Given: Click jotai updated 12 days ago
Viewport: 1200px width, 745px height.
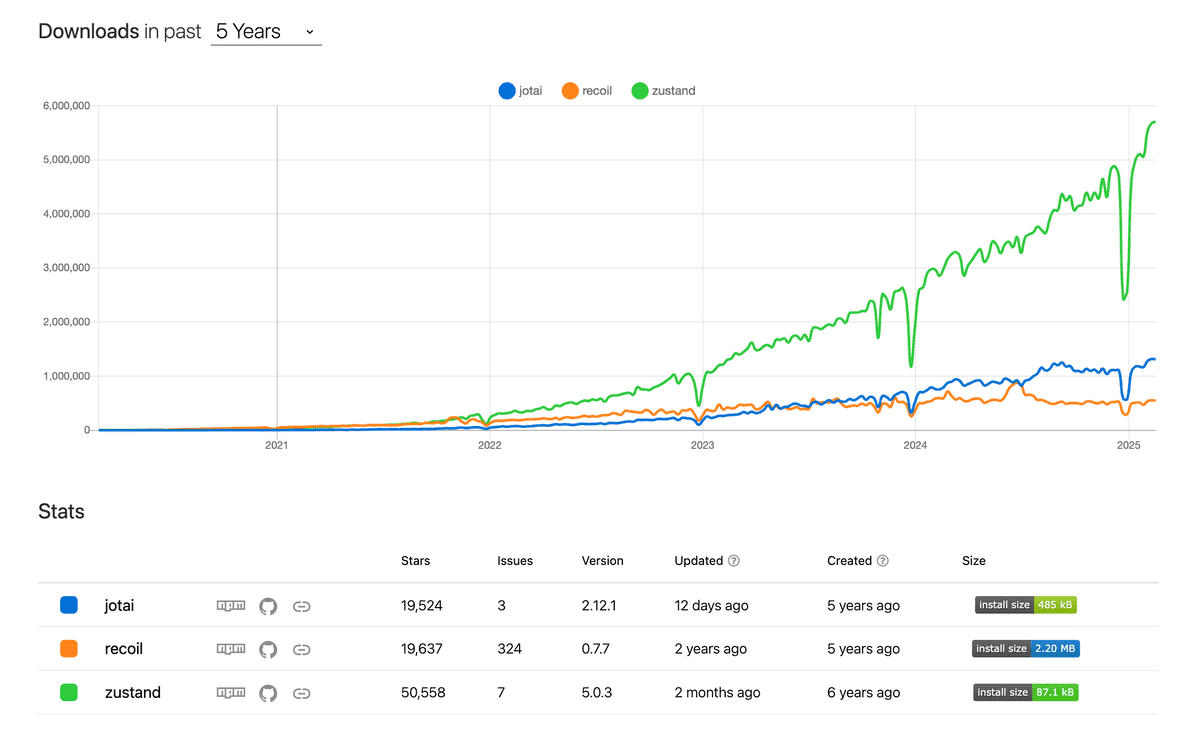Looking at the screenshot, I should pos(711,605).
